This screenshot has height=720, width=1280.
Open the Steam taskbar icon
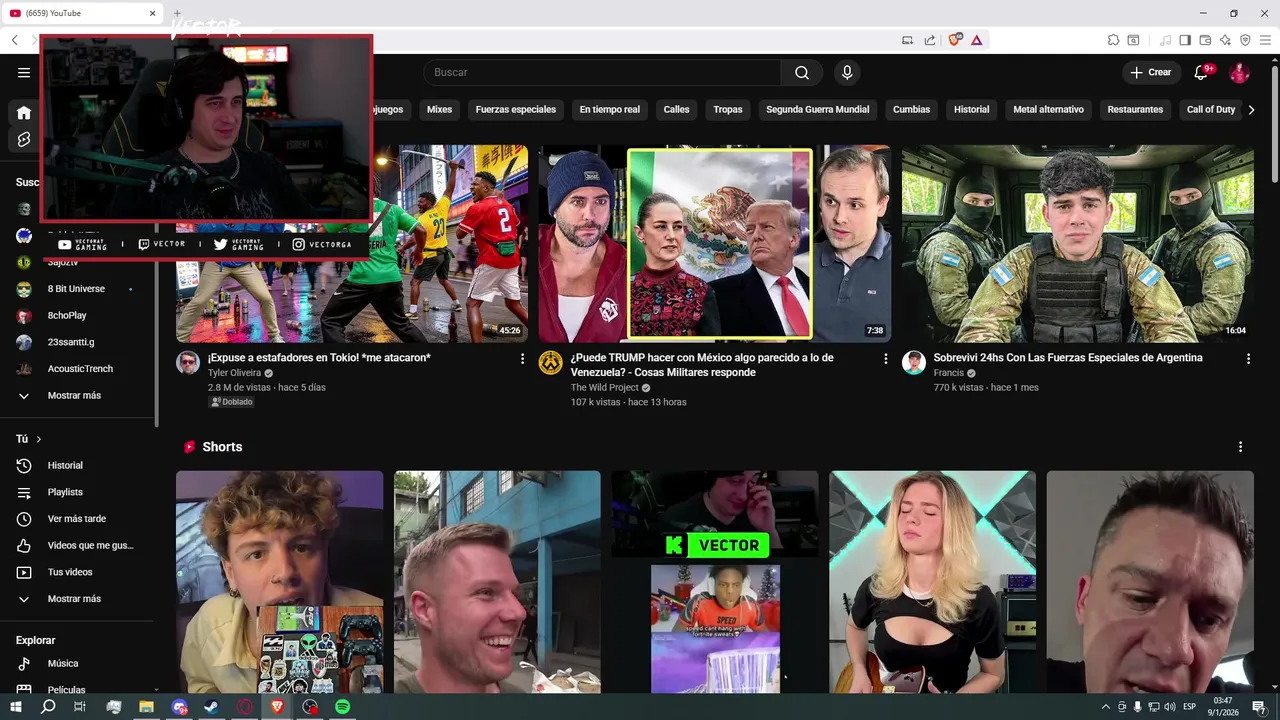tap(212, 707)
